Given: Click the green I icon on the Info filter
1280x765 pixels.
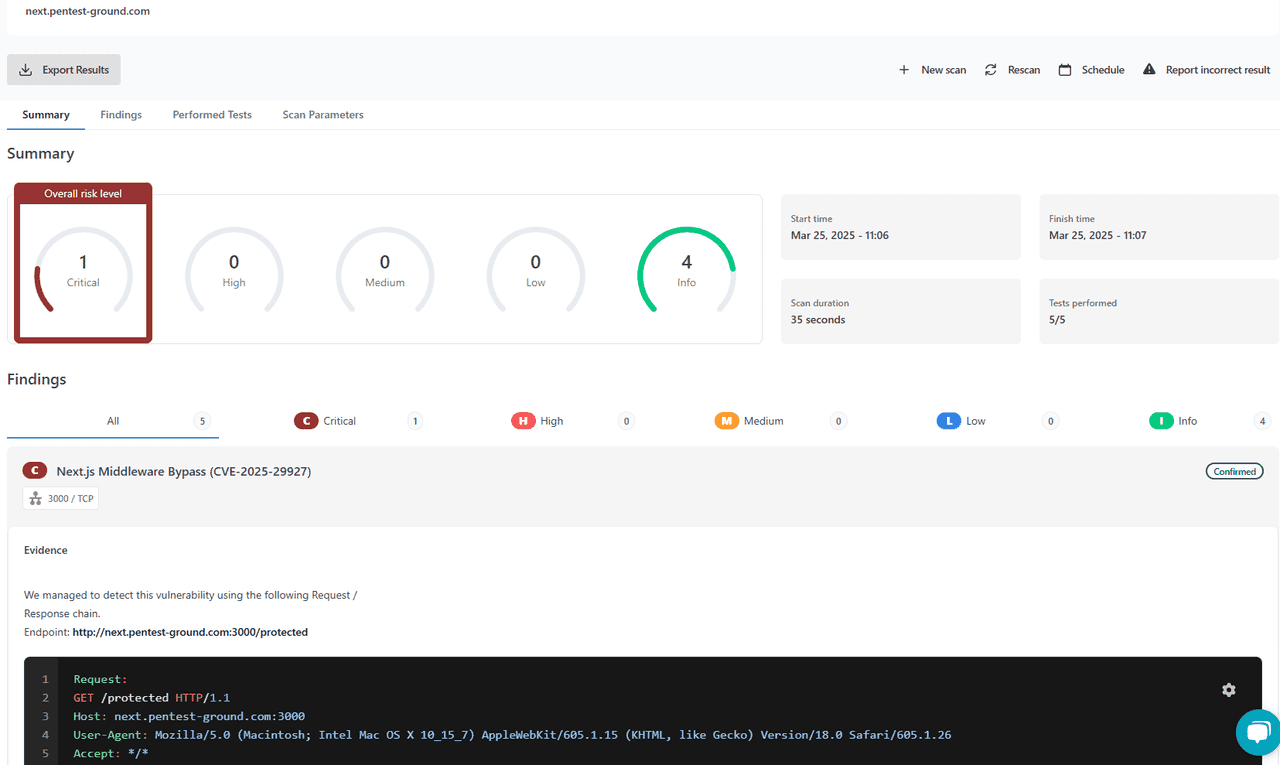Looking at the screenshot, I should [x=1162, y=420].
